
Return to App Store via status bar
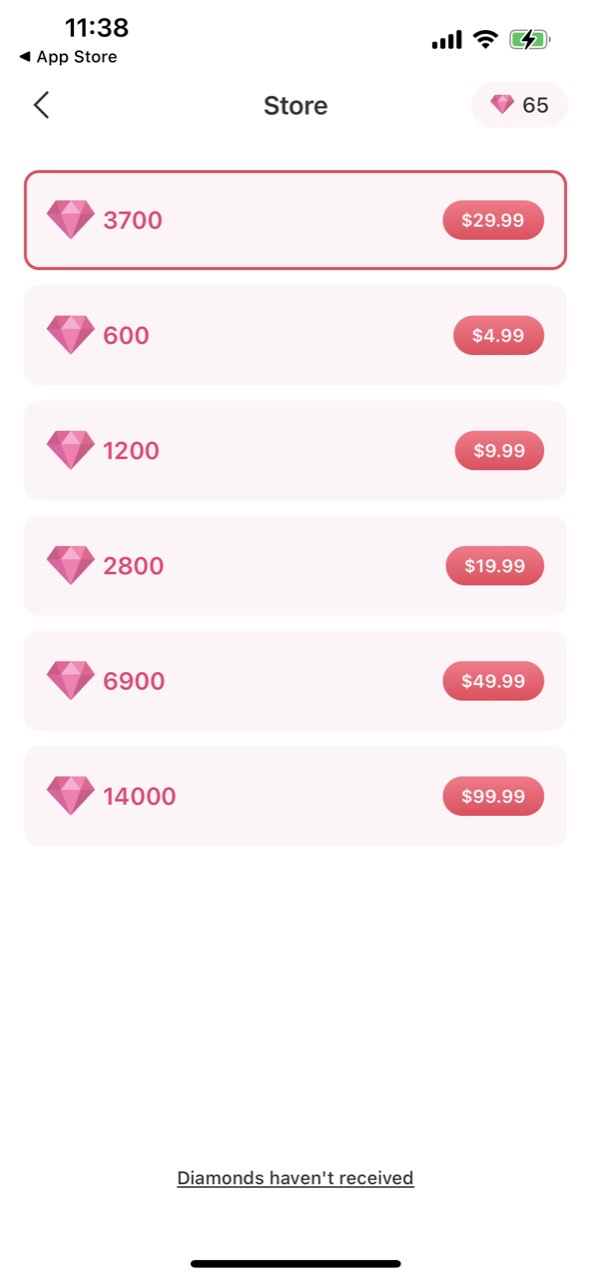tap(68, 57)
